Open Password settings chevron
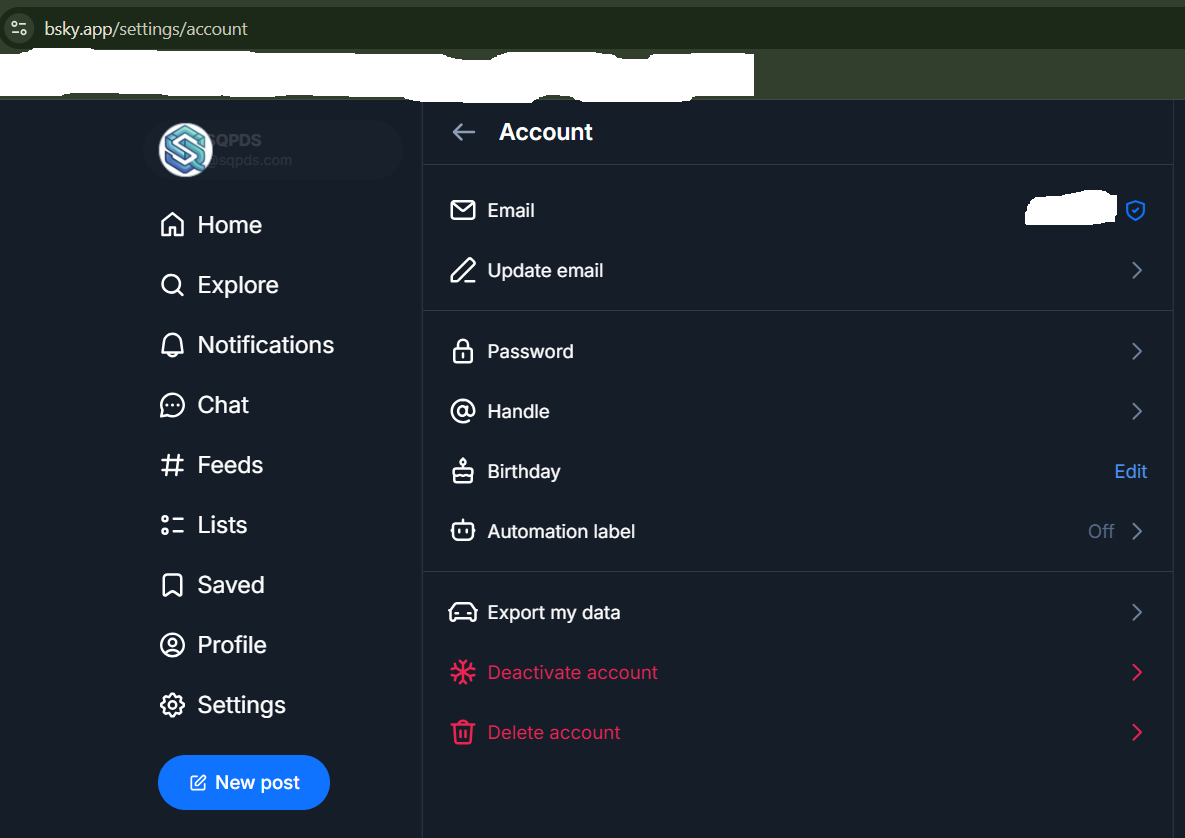Image resolution: width=1185 pixels, height=838 pixels. (x=1137, y=351)
